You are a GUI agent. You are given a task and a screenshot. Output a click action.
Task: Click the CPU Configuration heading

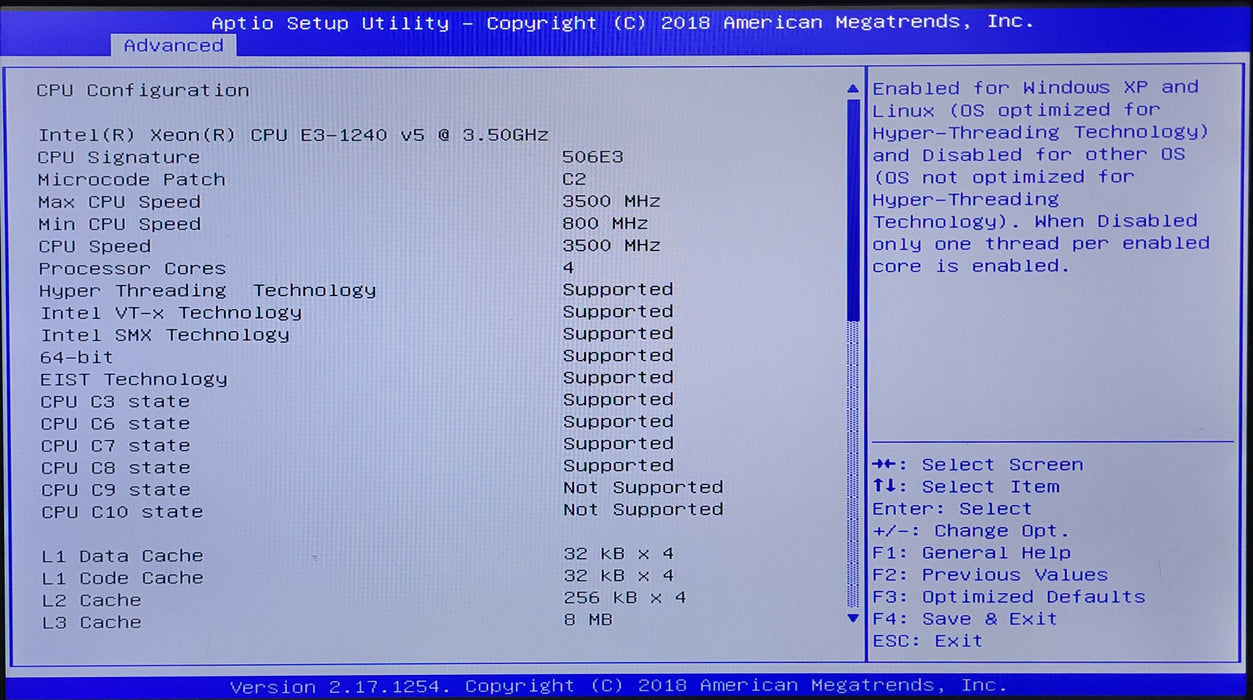click(143, 90)
